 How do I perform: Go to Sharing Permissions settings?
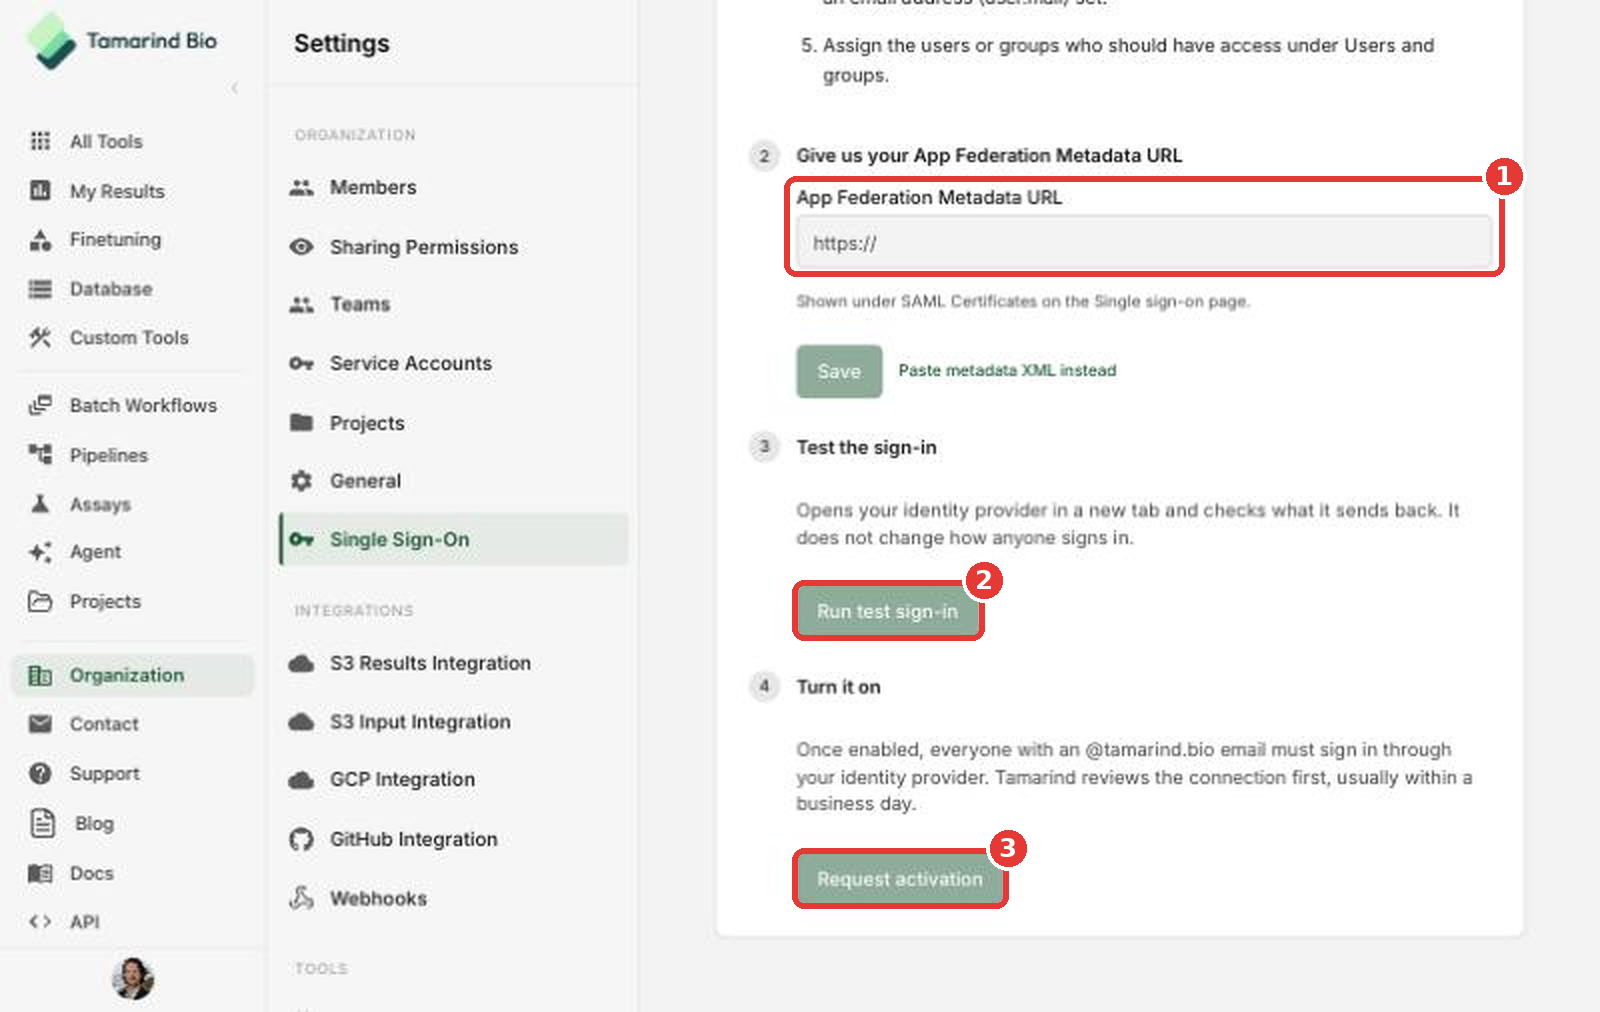(454, 247)
